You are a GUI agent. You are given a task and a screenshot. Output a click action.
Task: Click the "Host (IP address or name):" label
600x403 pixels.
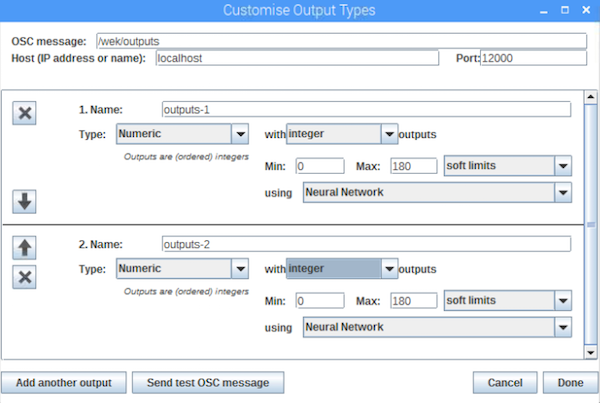pyautogui.click(x=78, y=58)
